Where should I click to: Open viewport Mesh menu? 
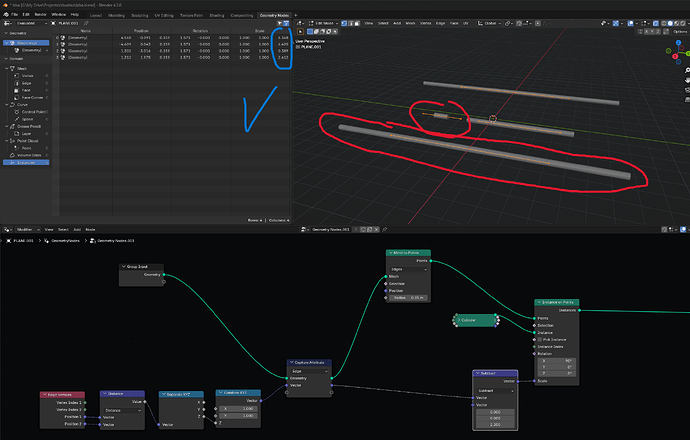point(411,23)
